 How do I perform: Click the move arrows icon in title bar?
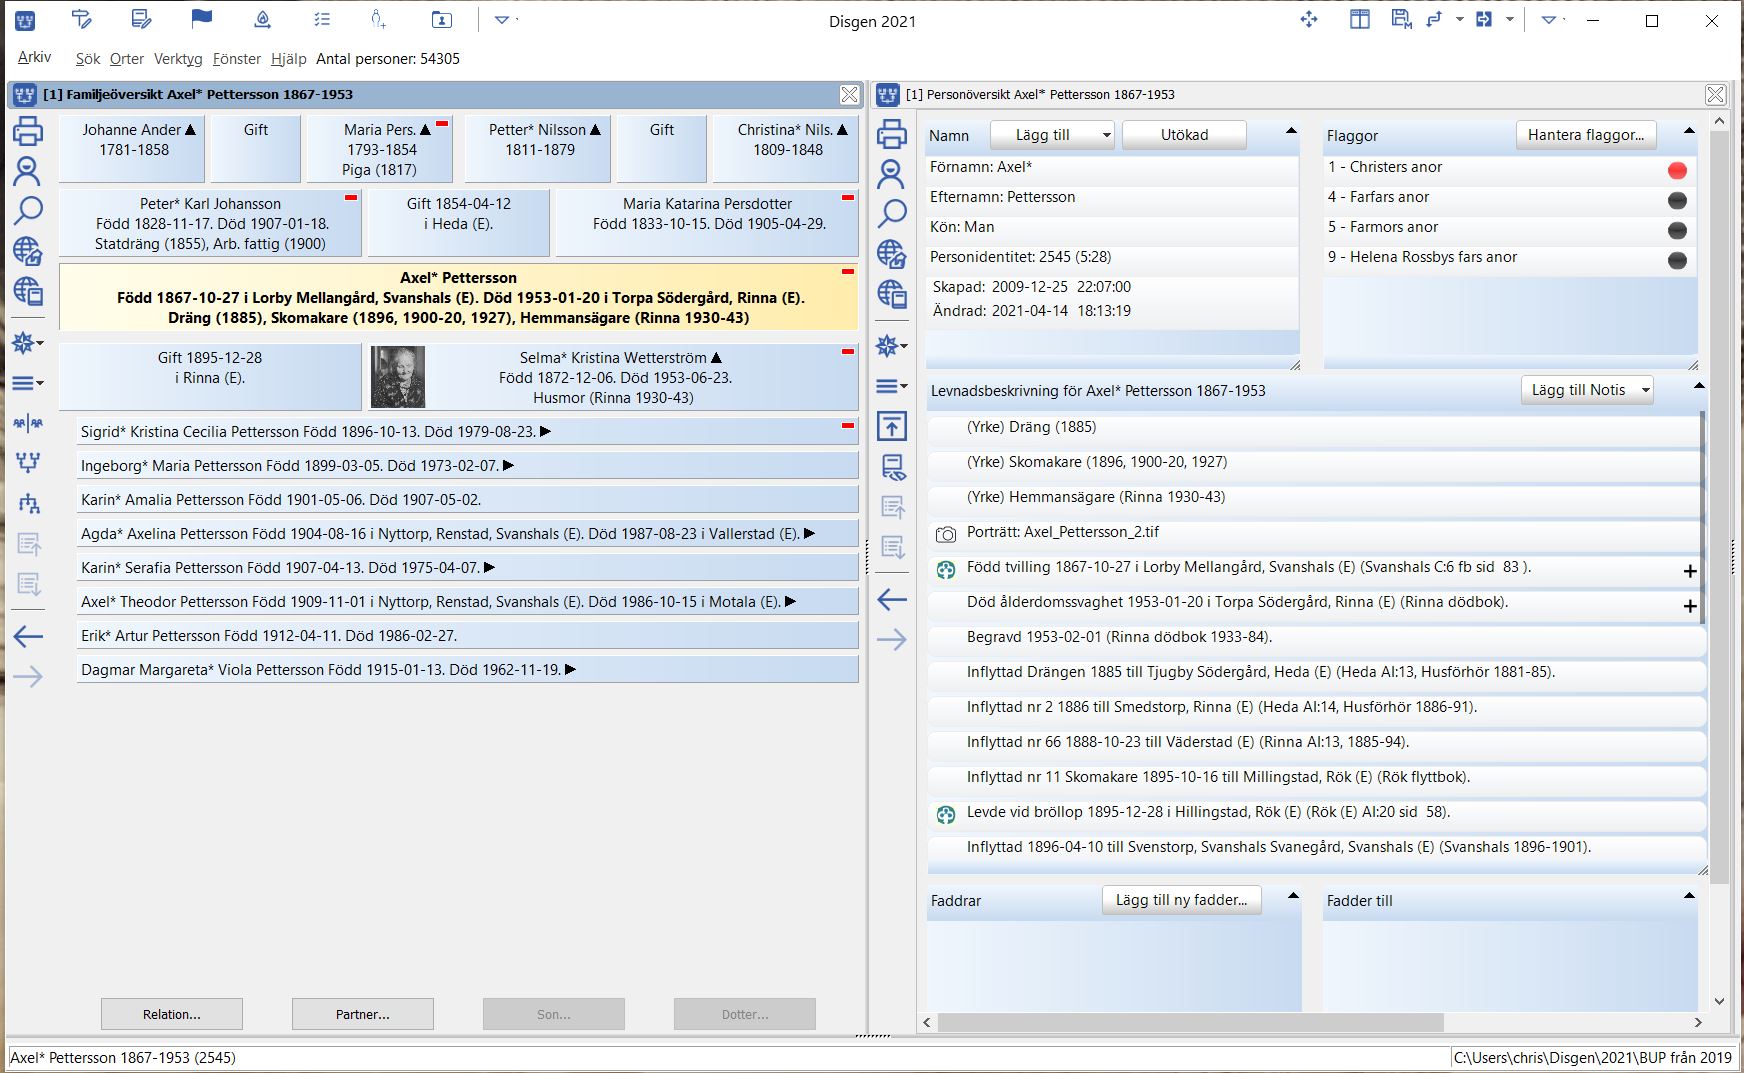click(1309, 19)
